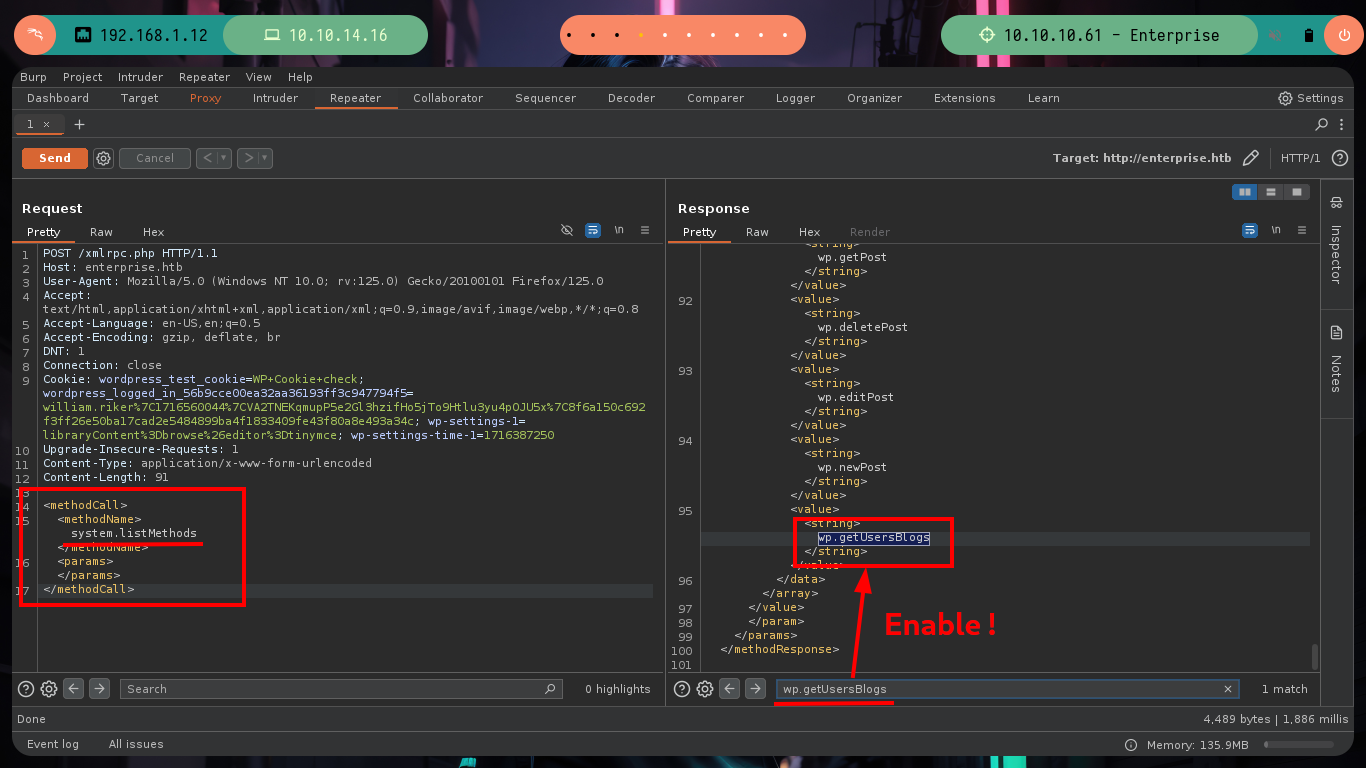Open Response pane hamburger options menu
This screenshot has height=768, width=1366.
tap(1302, 230)
